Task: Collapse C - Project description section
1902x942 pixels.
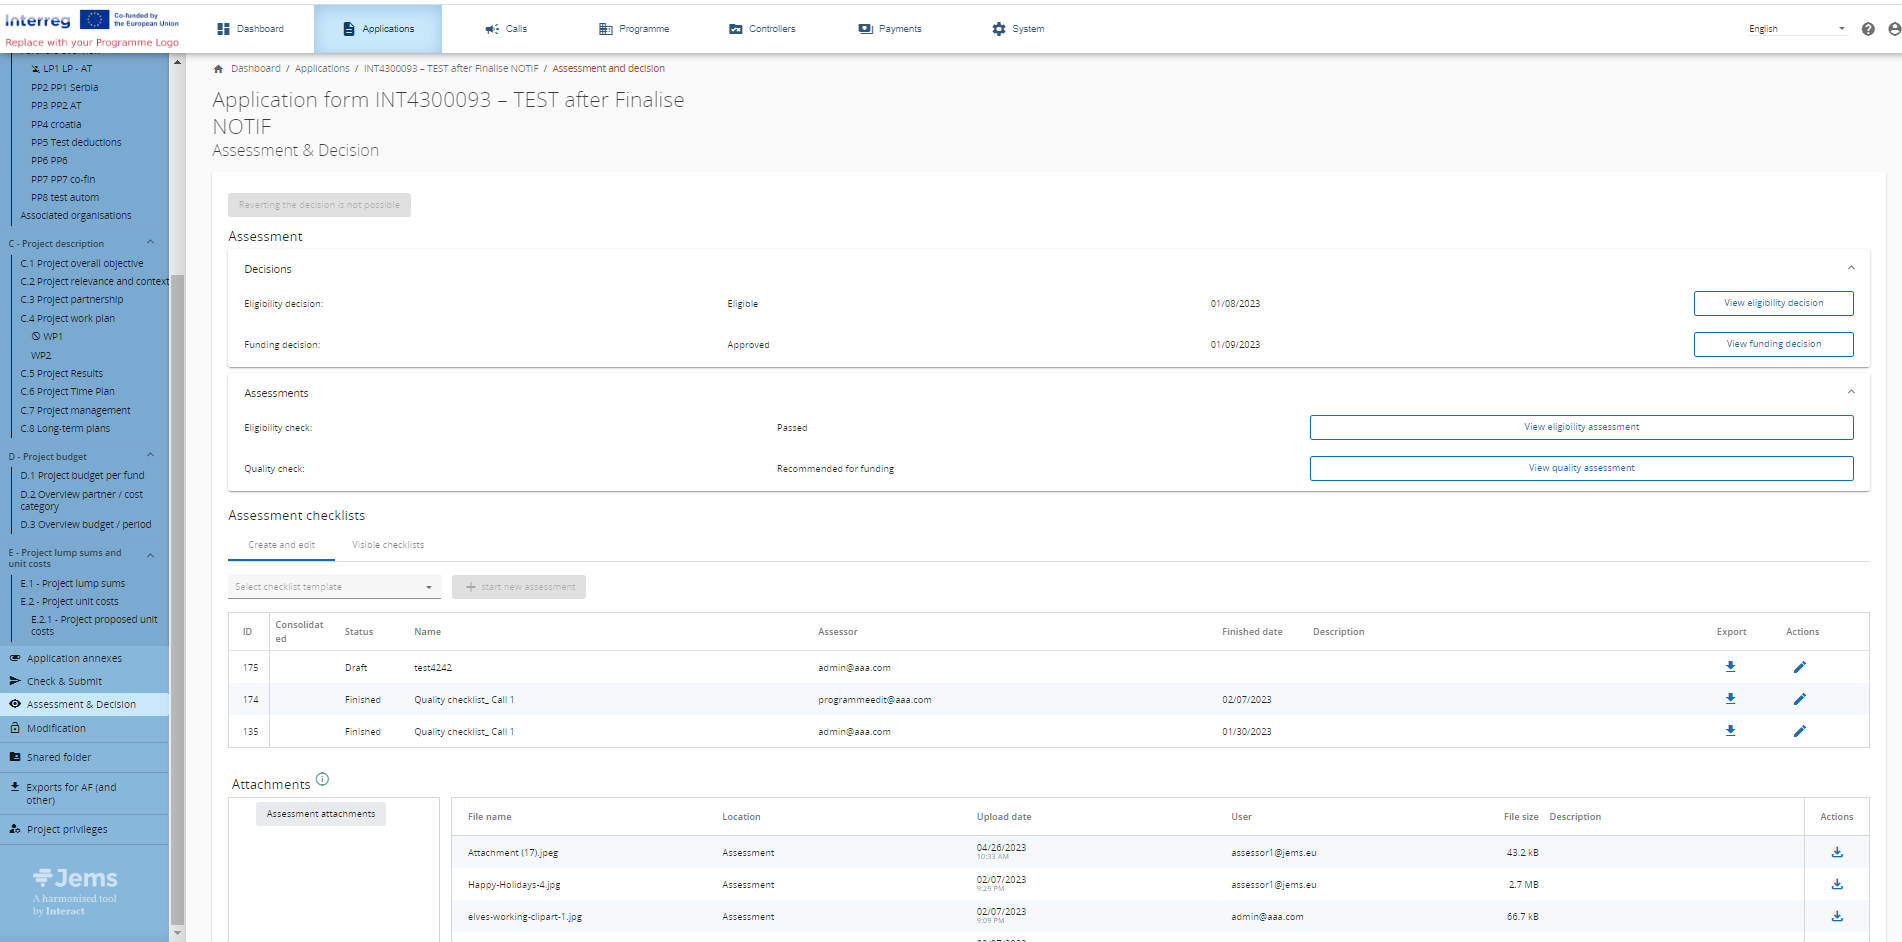Action: (150, 243)
